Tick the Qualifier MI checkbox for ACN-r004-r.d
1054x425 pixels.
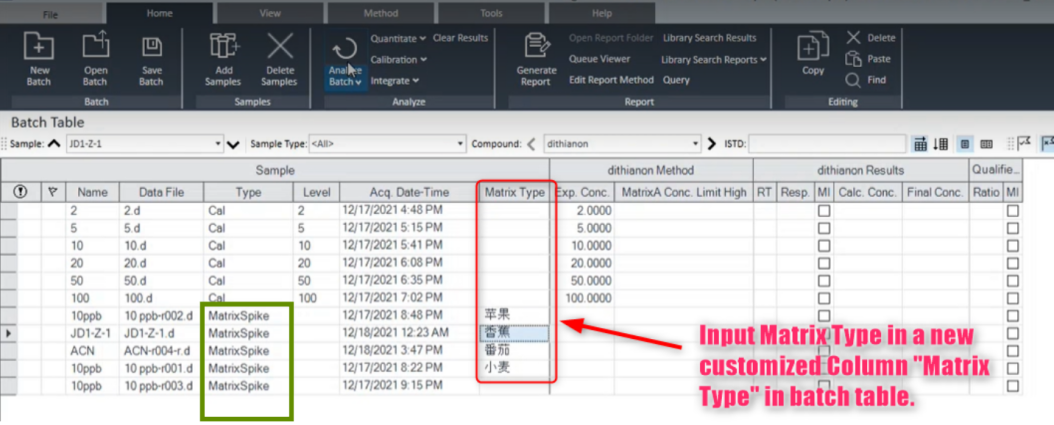coord(1012,351)
